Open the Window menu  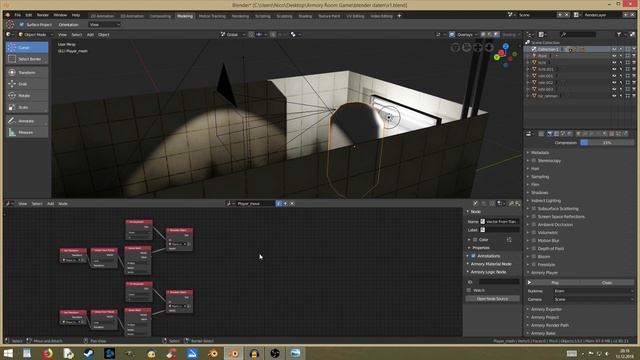tap(60, 15)
